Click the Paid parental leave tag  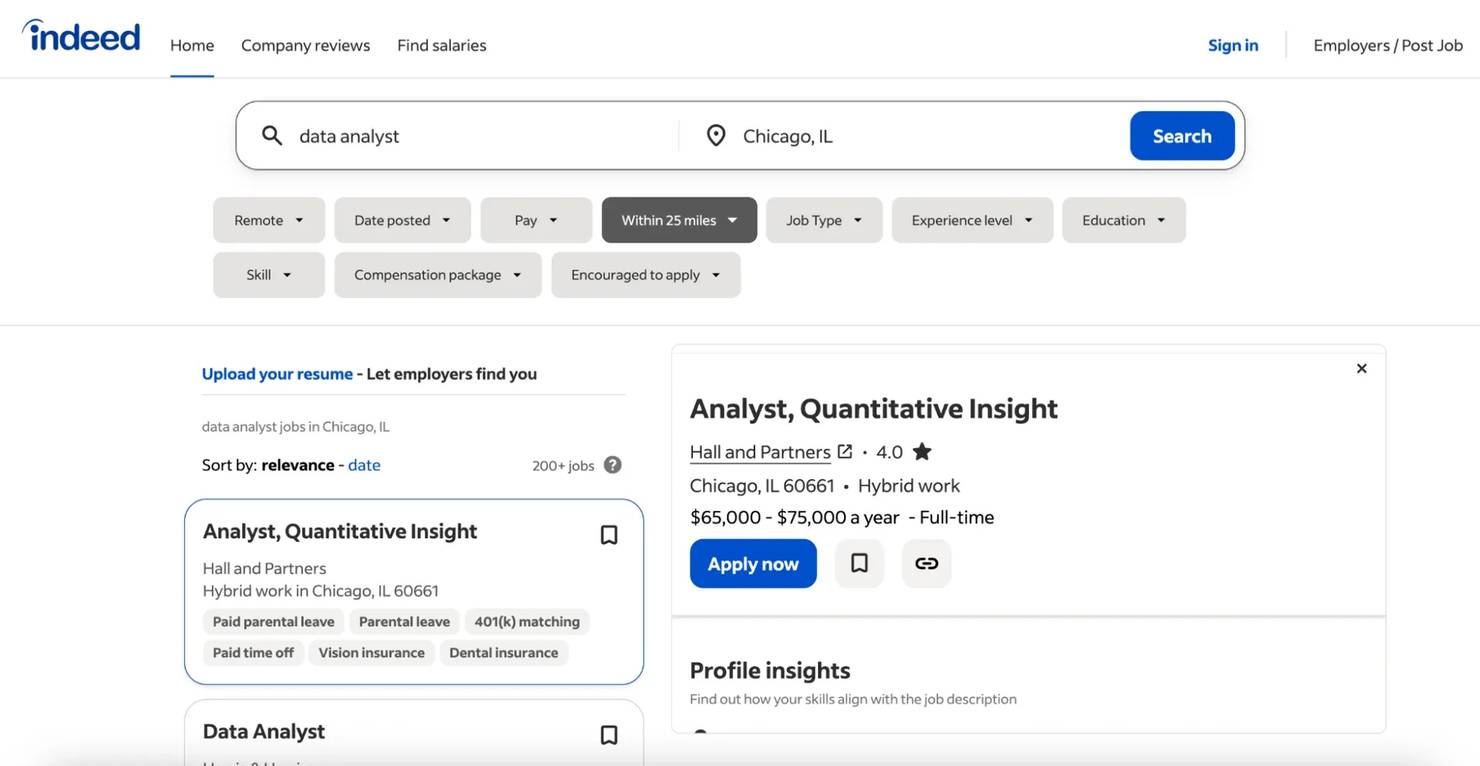pyautogui.click(x=274, y=622)
